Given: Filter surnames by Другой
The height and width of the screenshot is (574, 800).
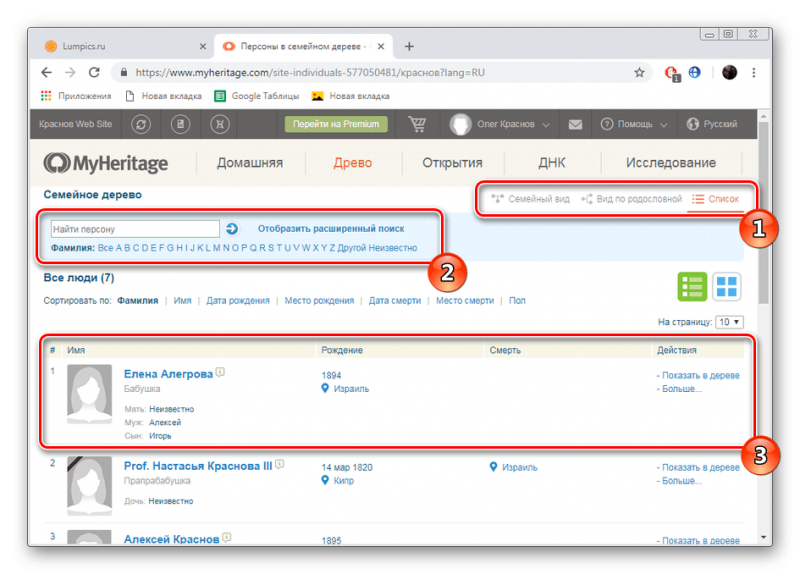Looking at the screenshot, I should (x=352, y=248).
